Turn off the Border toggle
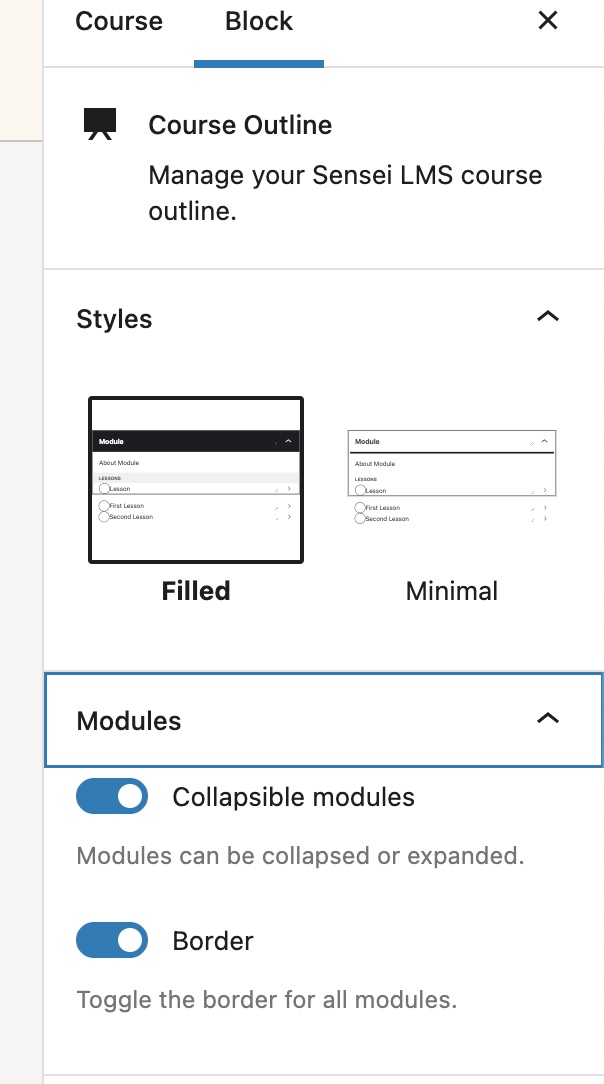This screenshot has width=604, height=1084. pyautogui.click(x=112, y=940)
